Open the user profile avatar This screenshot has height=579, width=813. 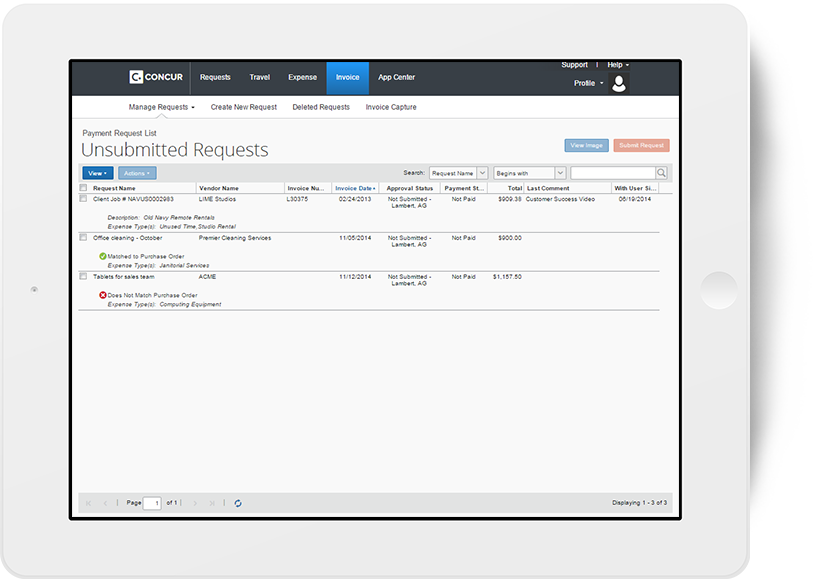(x=619, y=84)
